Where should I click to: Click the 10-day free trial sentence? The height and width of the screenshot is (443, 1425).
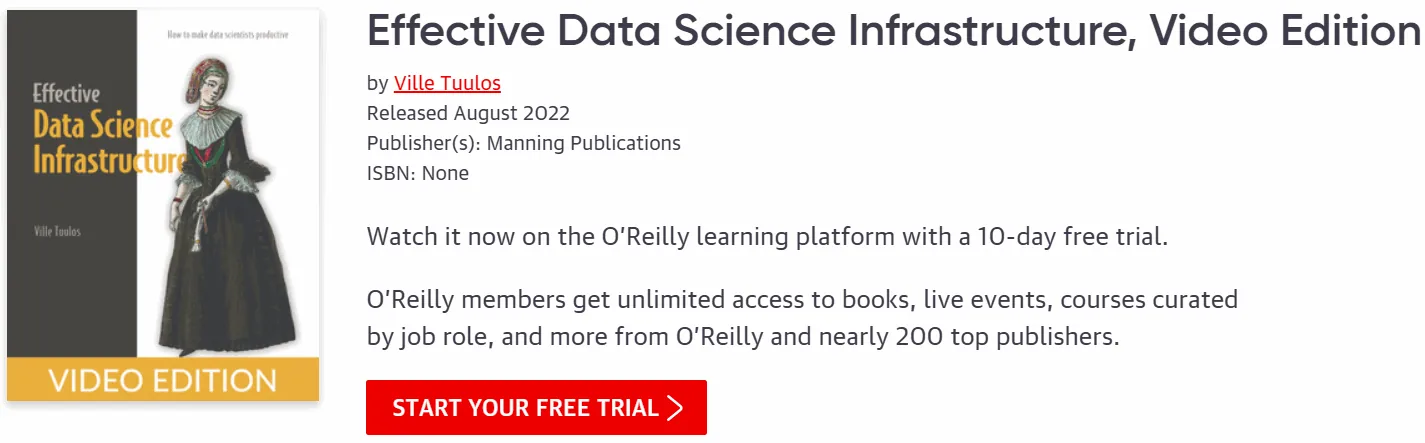[768, 238]
